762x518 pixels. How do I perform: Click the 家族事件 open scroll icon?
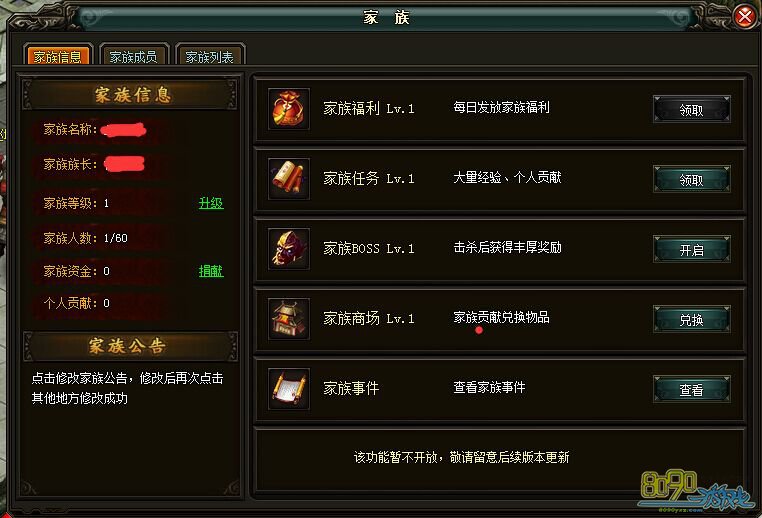coord(289,388)
